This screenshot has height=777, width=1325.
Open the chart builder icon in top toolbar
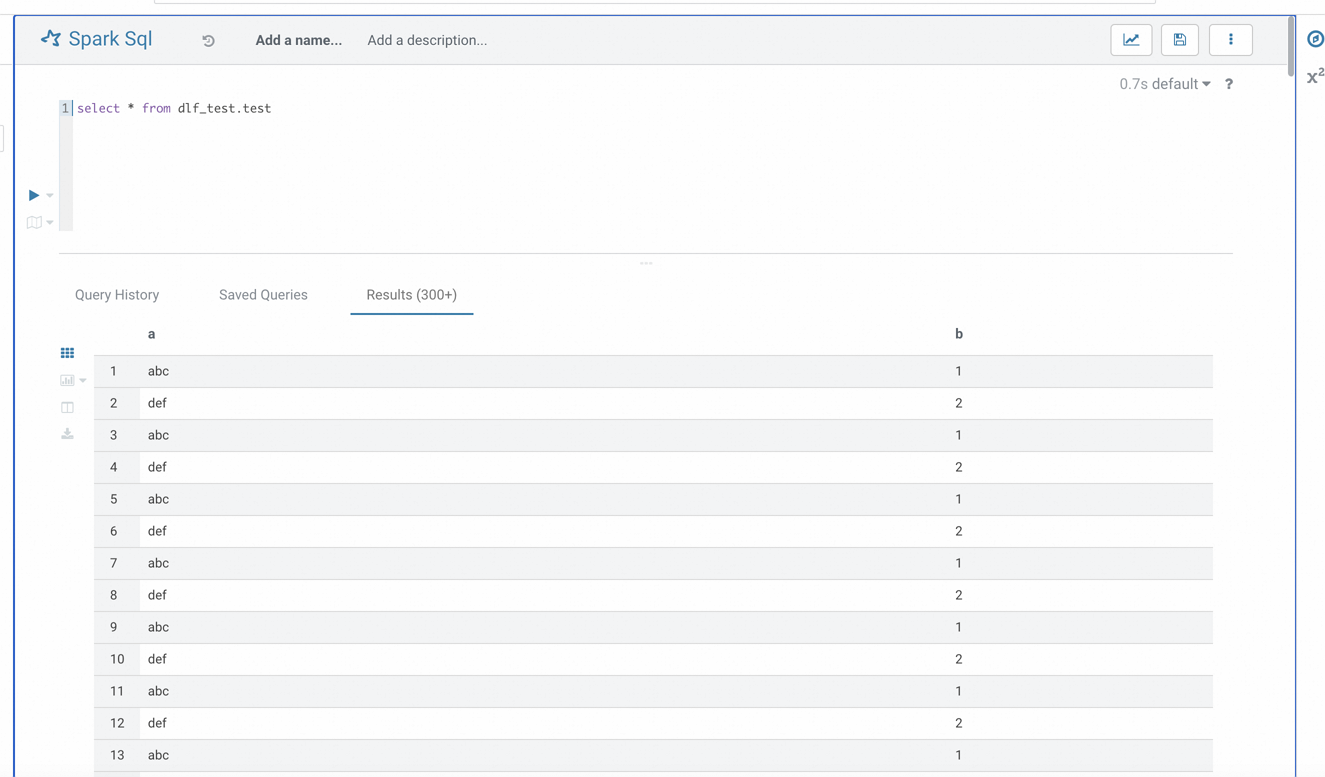(x=1131, y=39)
